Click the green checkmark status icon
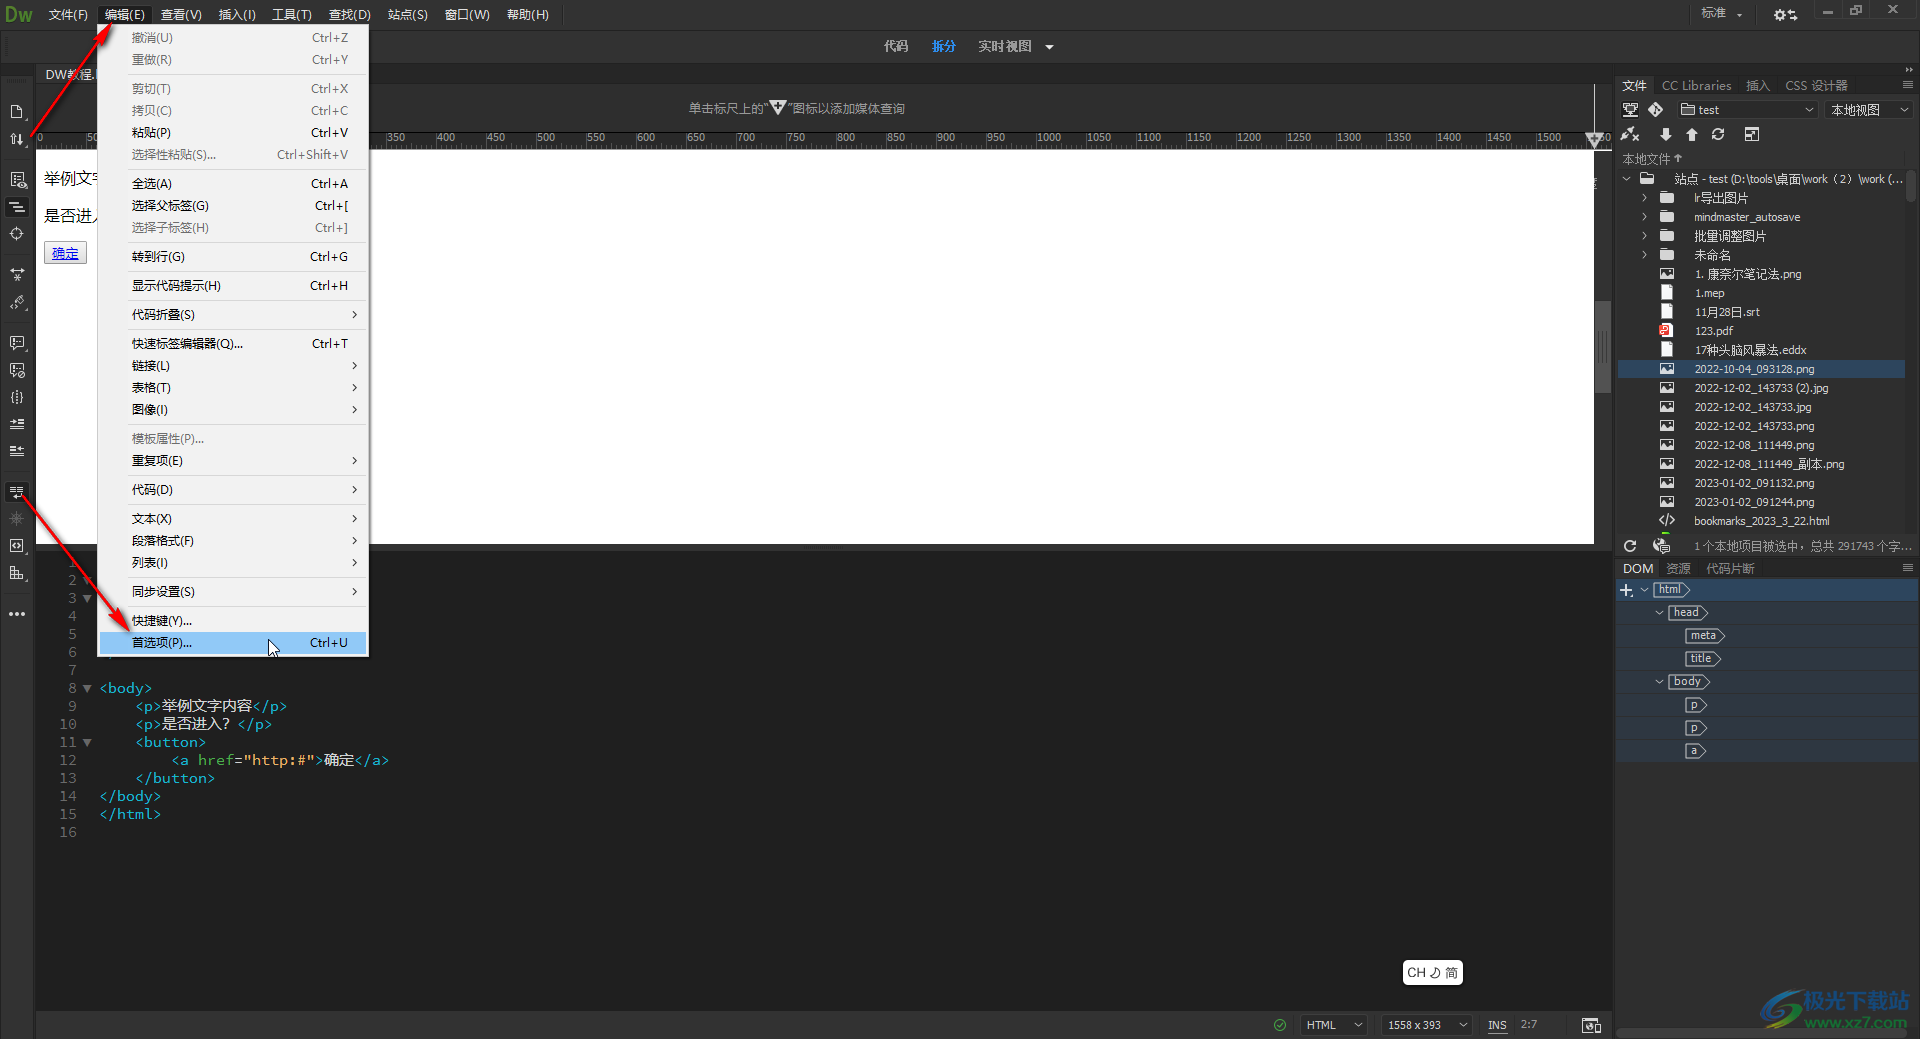 pos(1280,1025)
